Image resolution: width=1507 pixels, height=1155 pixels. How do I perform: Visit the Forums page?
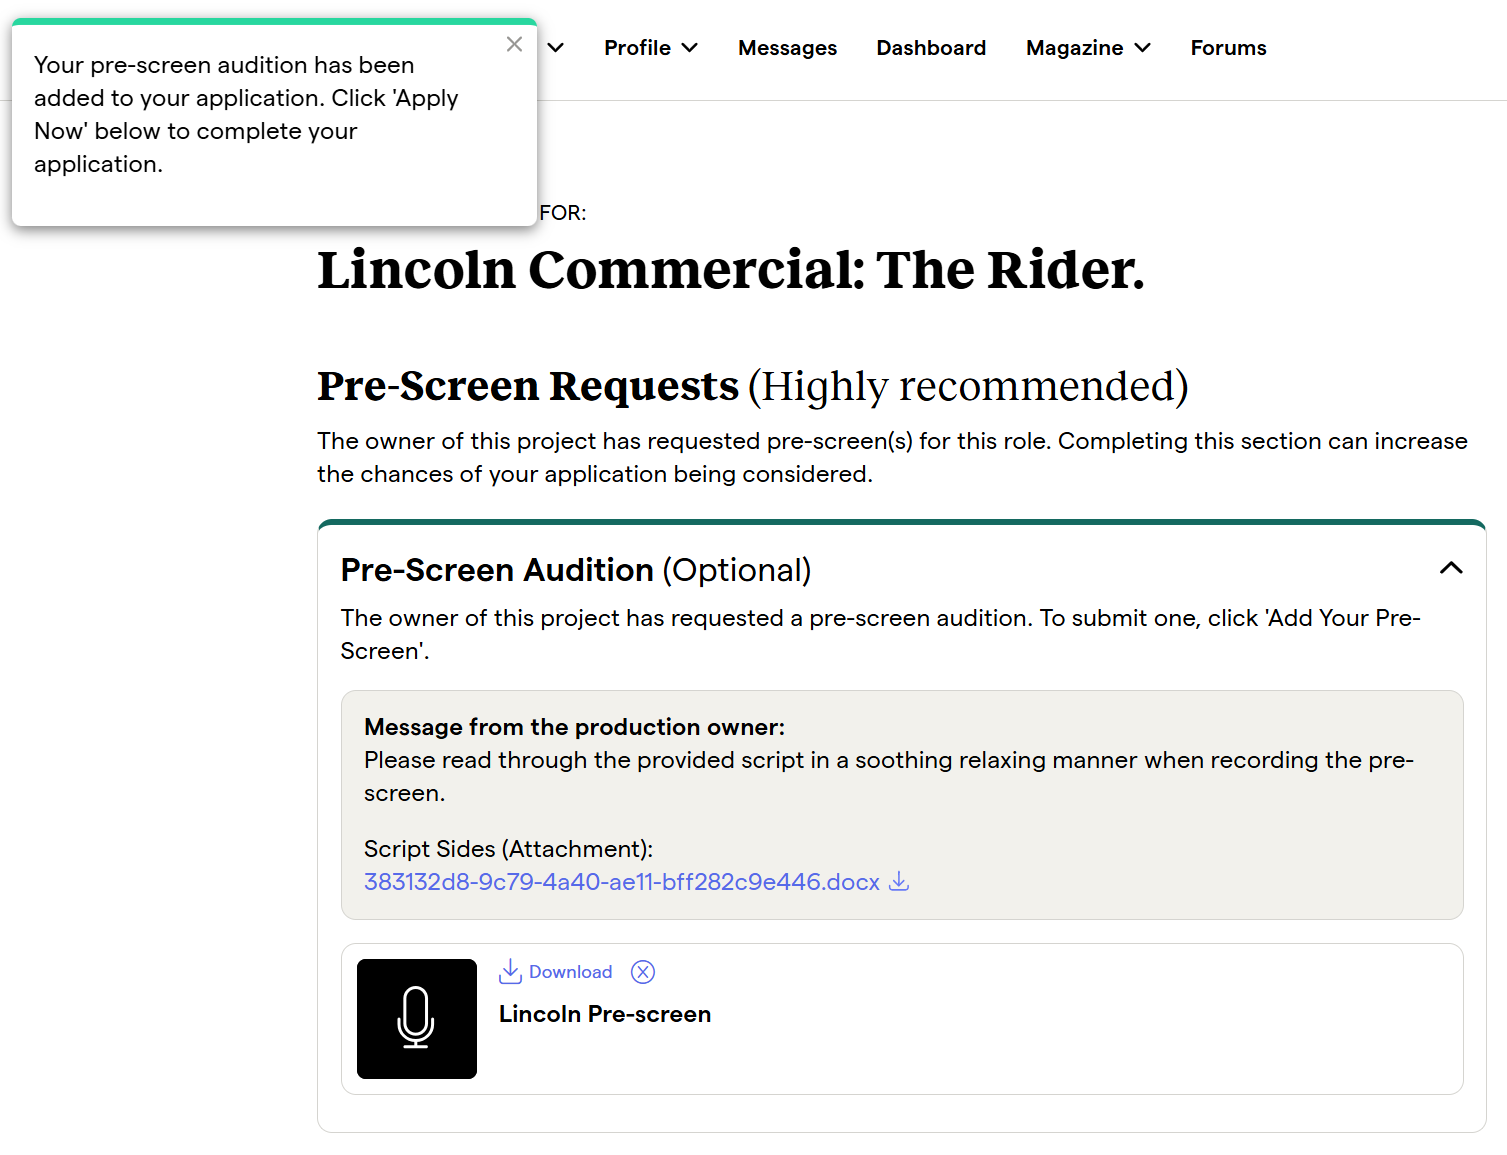[1228, 48]
